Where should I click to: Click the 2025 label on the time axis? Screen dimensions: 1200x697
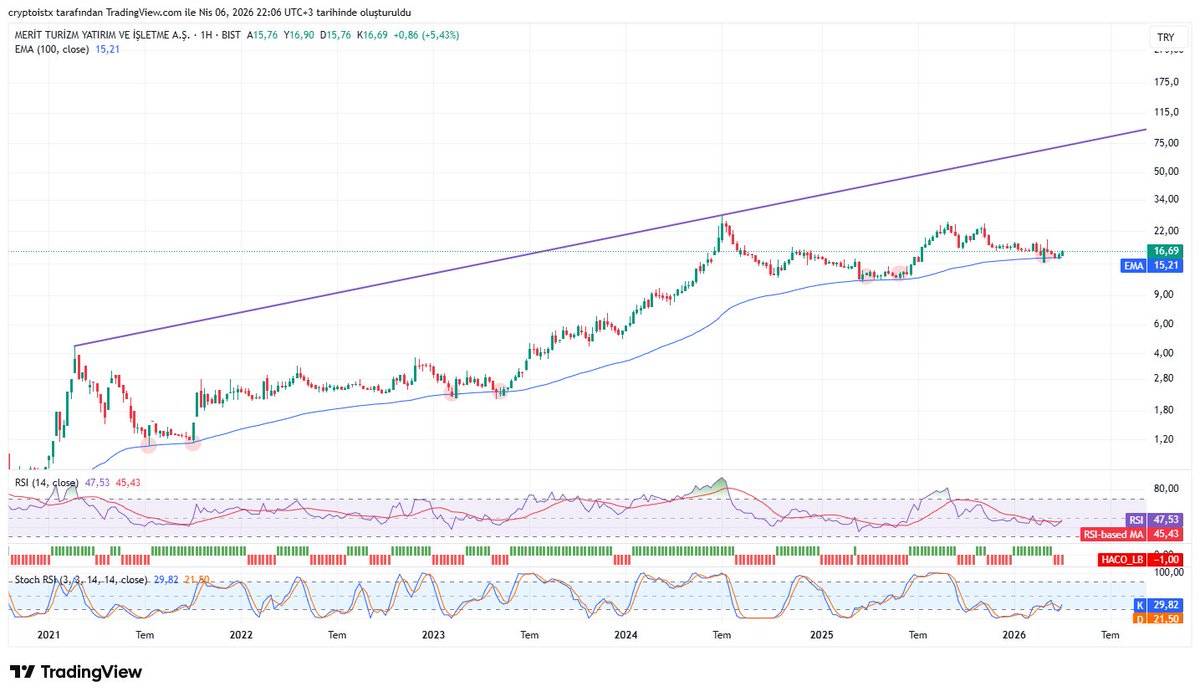pos(821,635)
